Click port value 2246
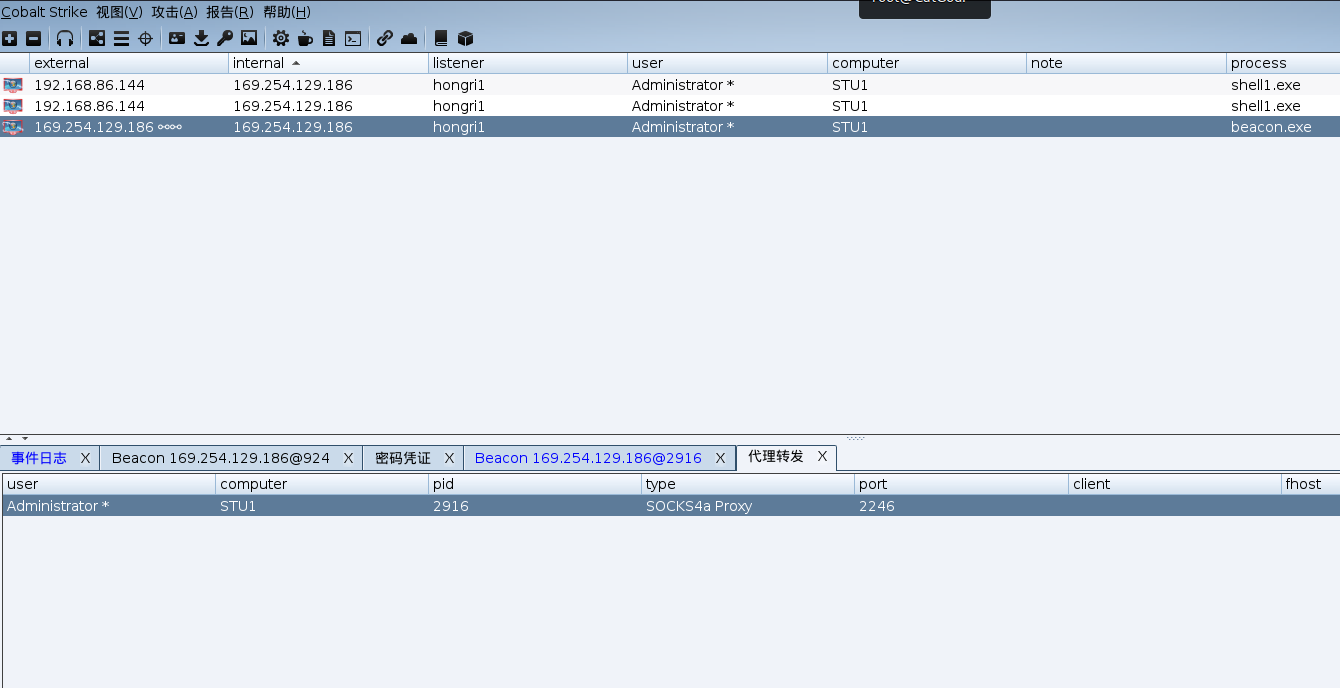This screenshot has height=688, width=1340. point(877,506)
